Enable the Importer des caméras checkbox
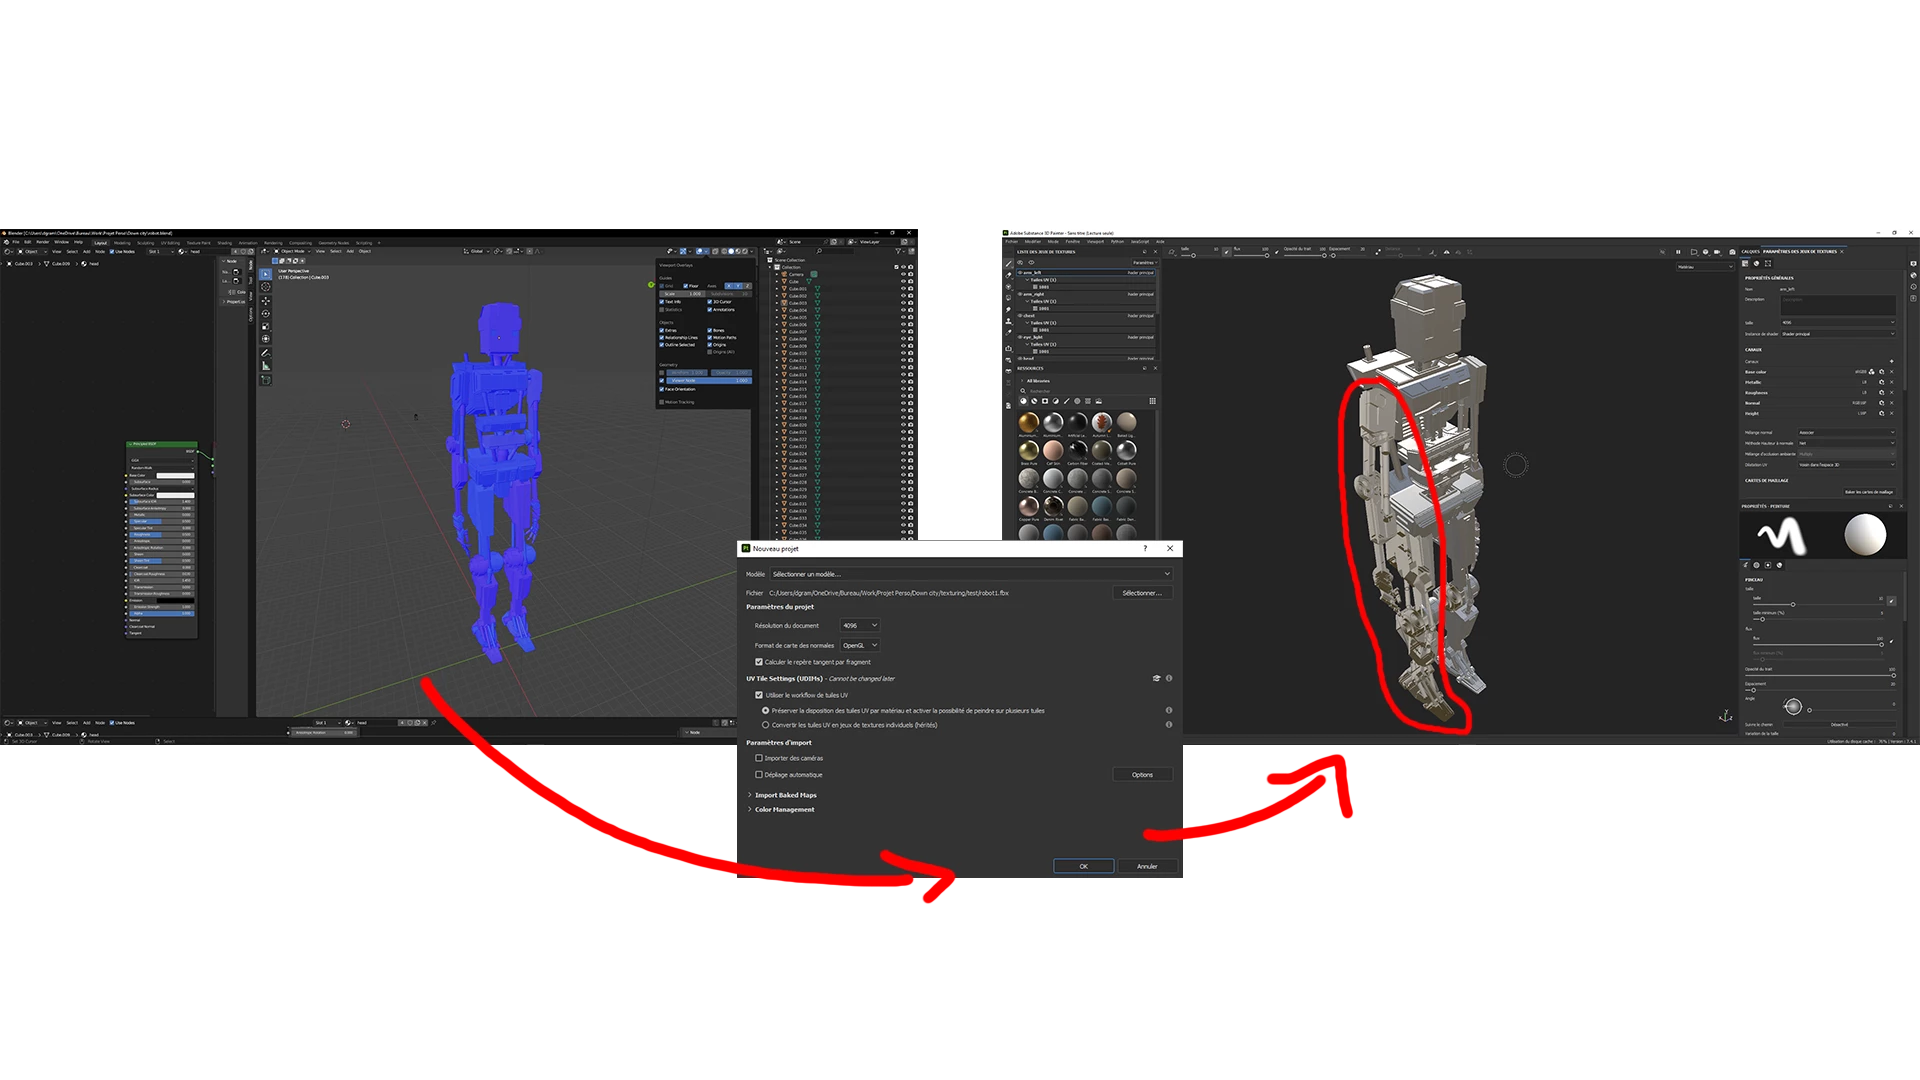1920x1080 pixels. [759, 758]
